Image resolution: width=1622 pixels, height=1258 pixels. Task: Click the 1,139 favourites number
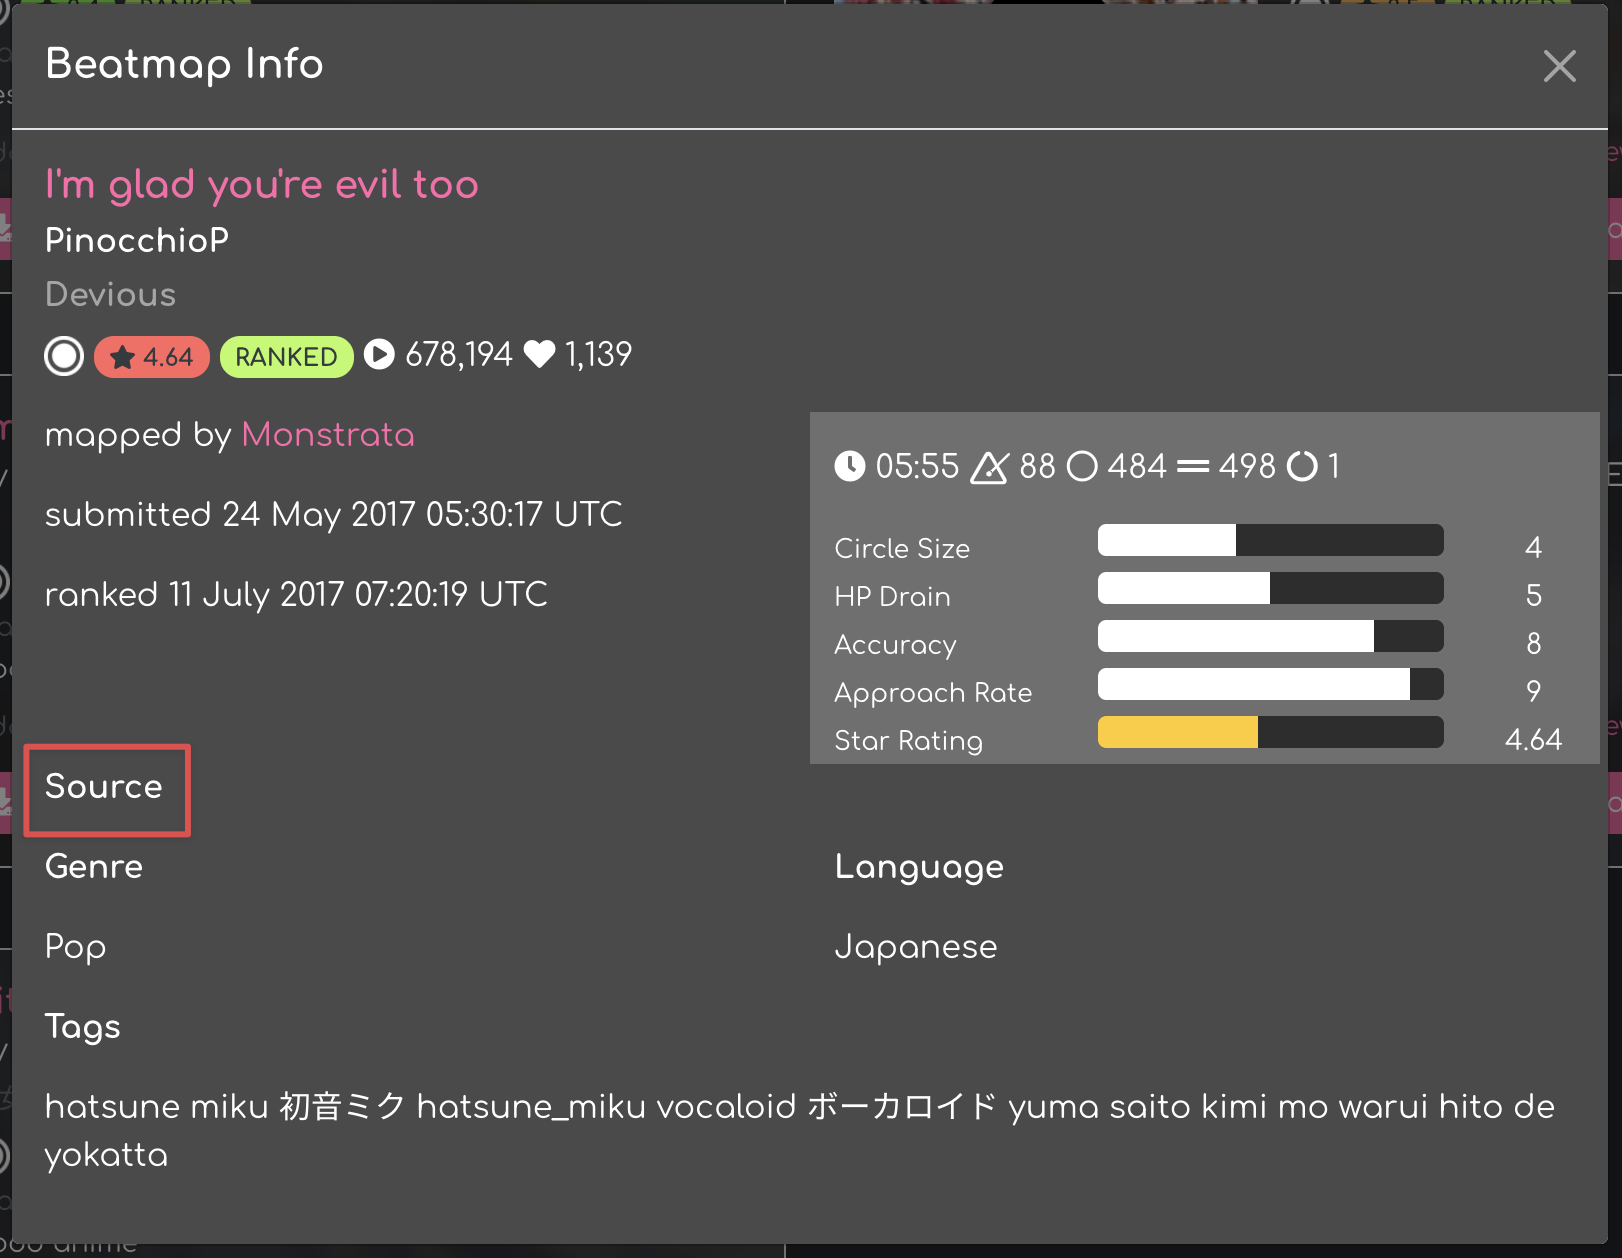[x=598, y=355]
